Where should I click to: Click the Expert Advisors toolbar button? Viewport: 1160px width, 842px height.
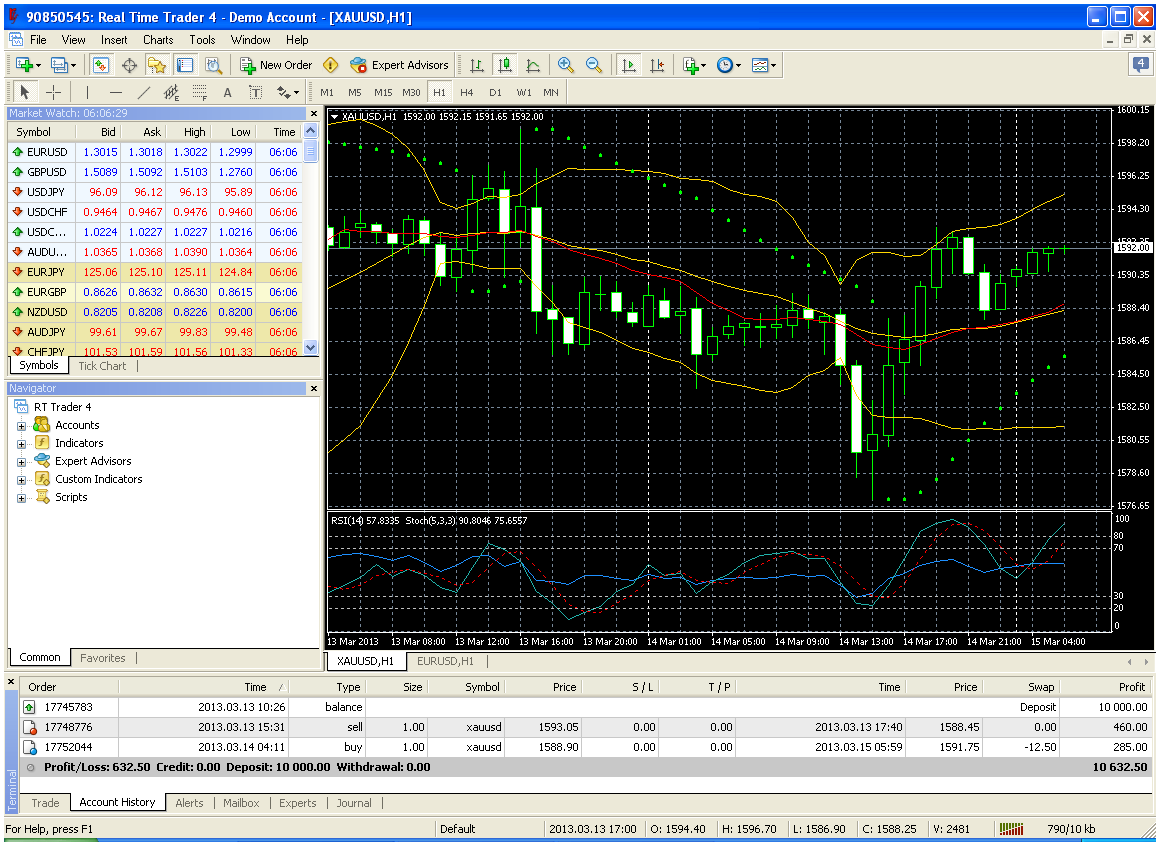point(399,65)
